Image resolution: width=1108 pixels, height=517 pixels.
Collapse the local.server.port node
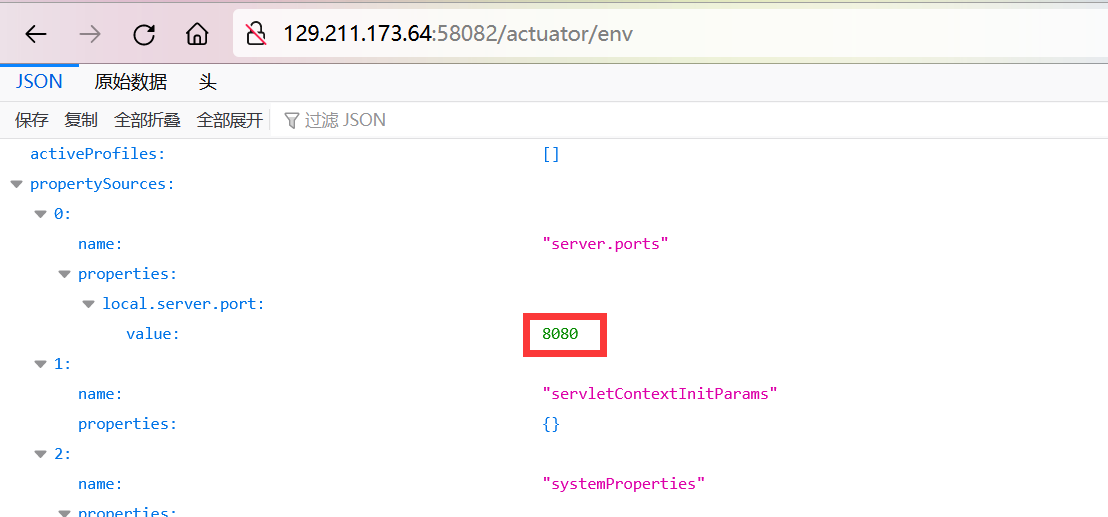[x=89, y=304]
